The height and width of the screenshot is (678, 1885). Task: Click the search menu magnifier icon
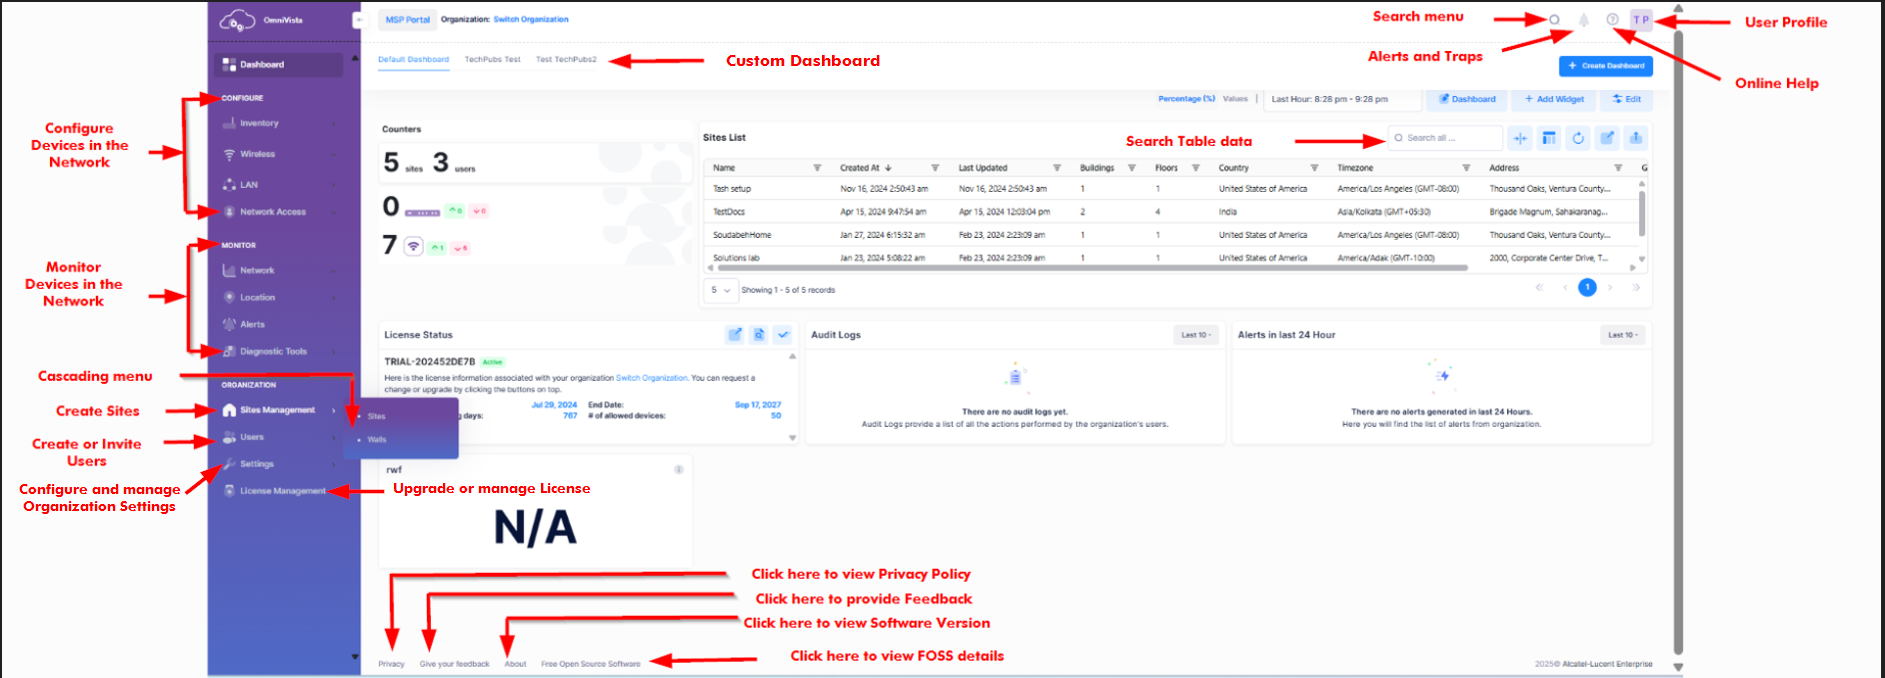(x=1554, y=20)
